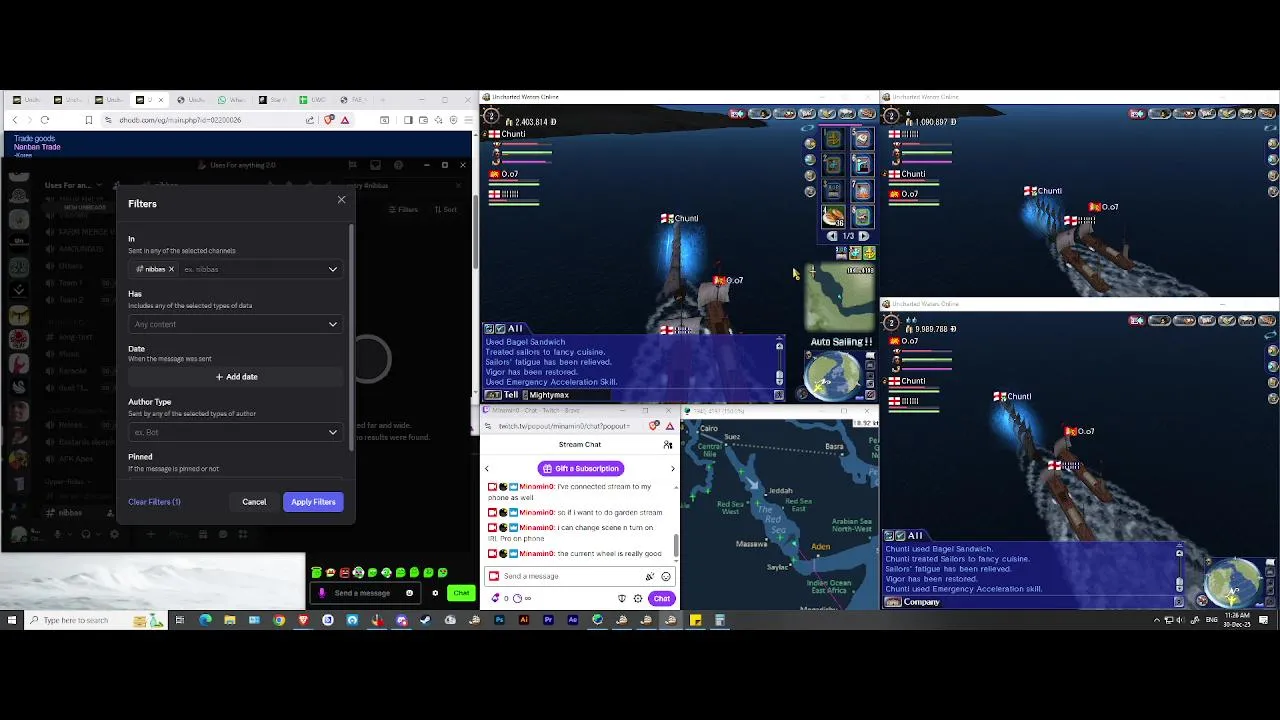Open the Has 'Any content' dropdown
1280x720 pixels.
point(235,324)
